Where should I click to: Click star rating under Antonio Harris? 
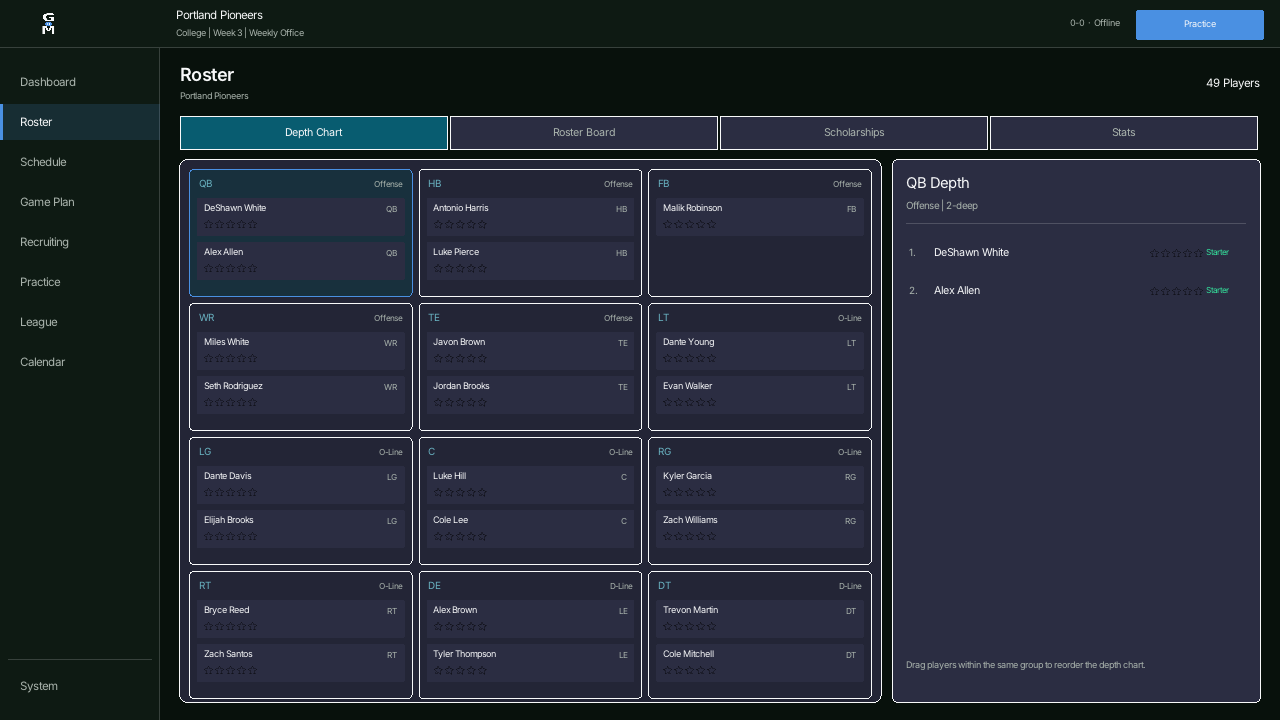click(460, 225)
